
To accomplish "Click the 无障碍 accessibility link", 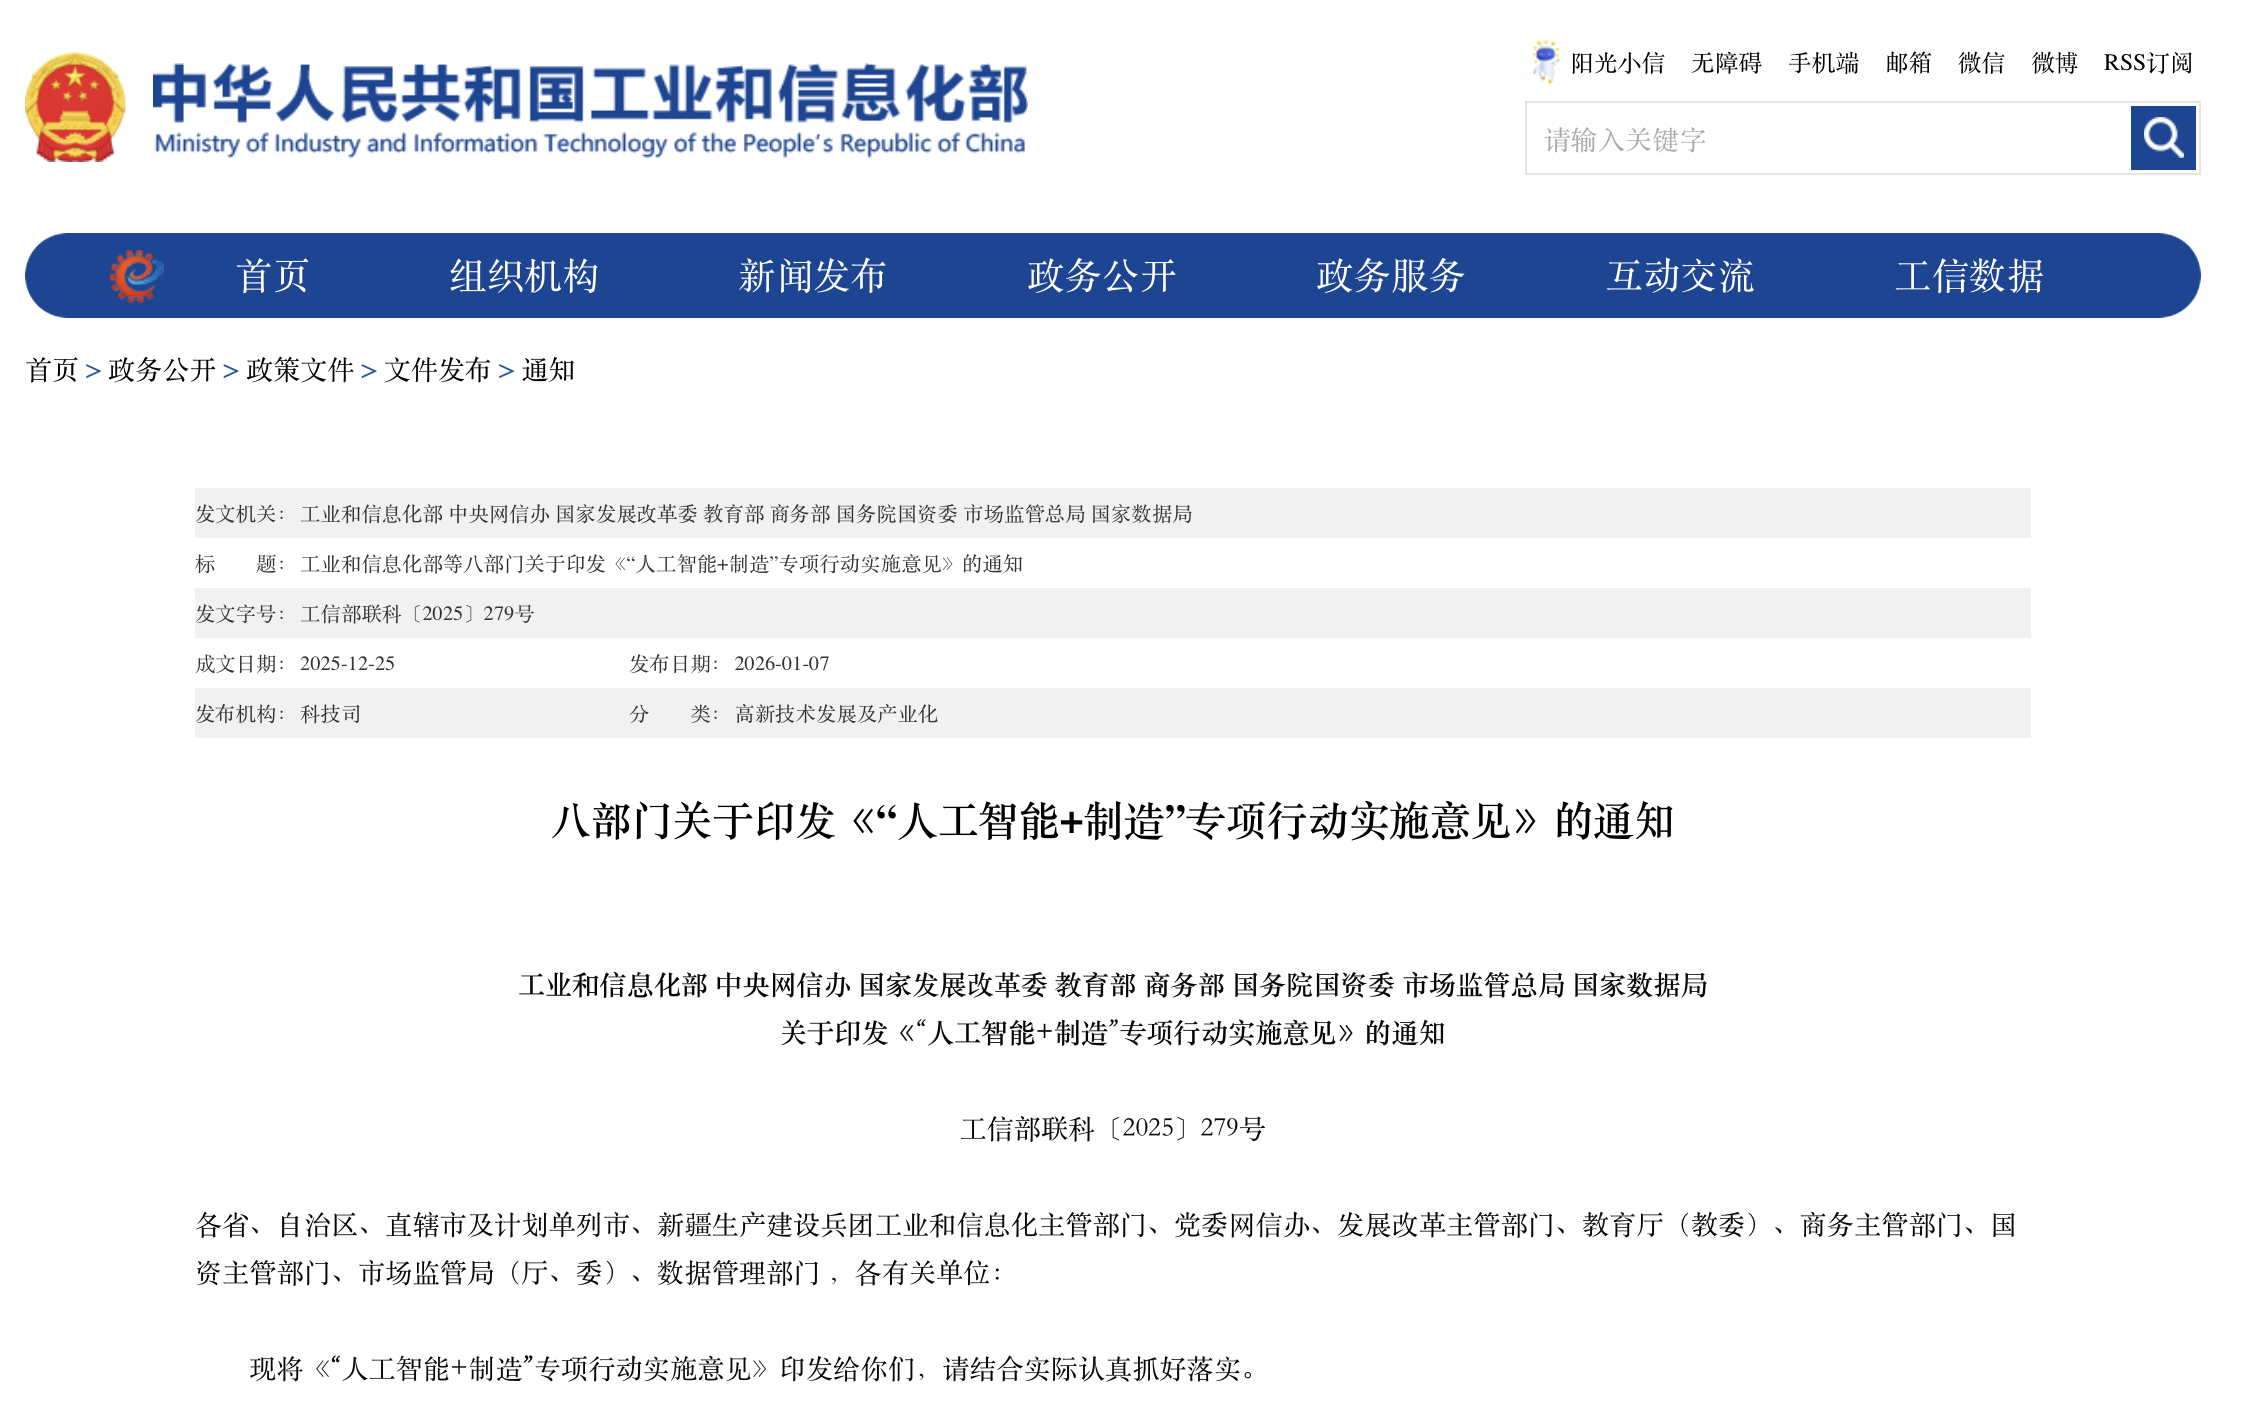I will pyautogui.click(x=1726, y=63).
